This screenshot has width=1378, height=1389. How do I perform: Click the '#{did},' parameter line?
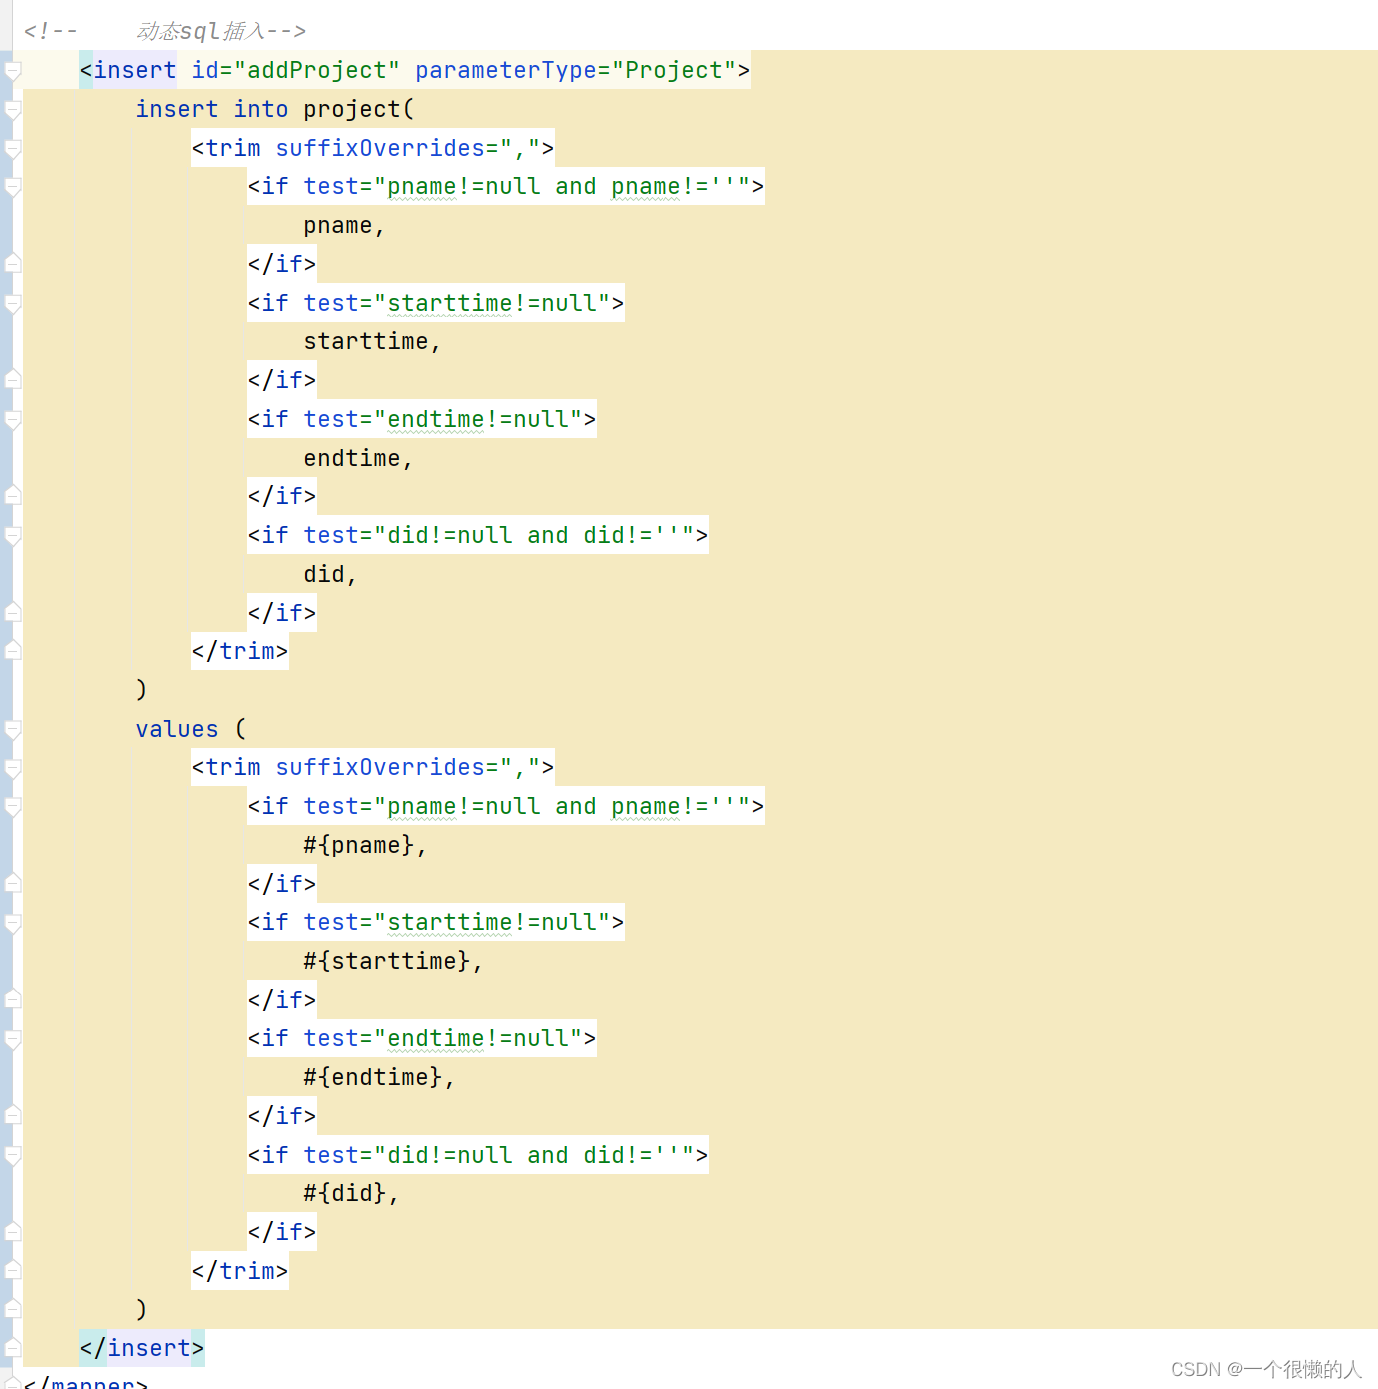tap(351, 1193)
